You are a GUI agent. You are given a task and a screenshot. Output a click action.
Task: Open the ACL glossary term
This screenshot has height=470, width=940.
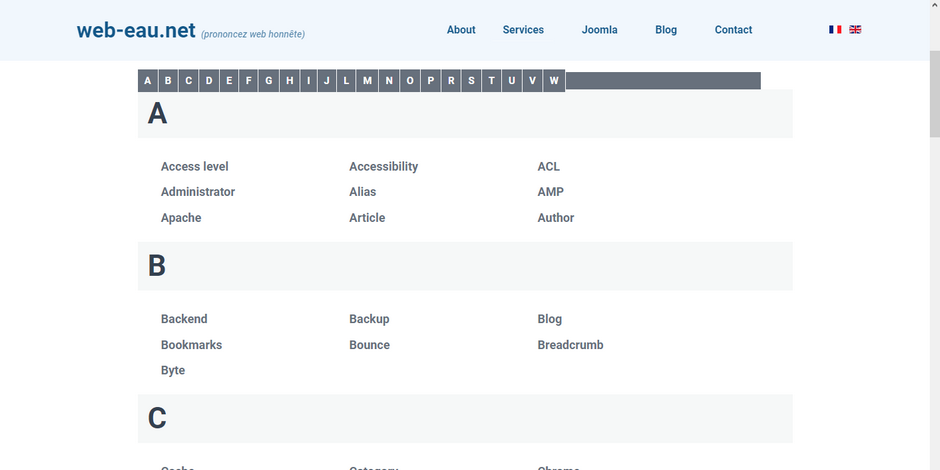coord(549,167)
